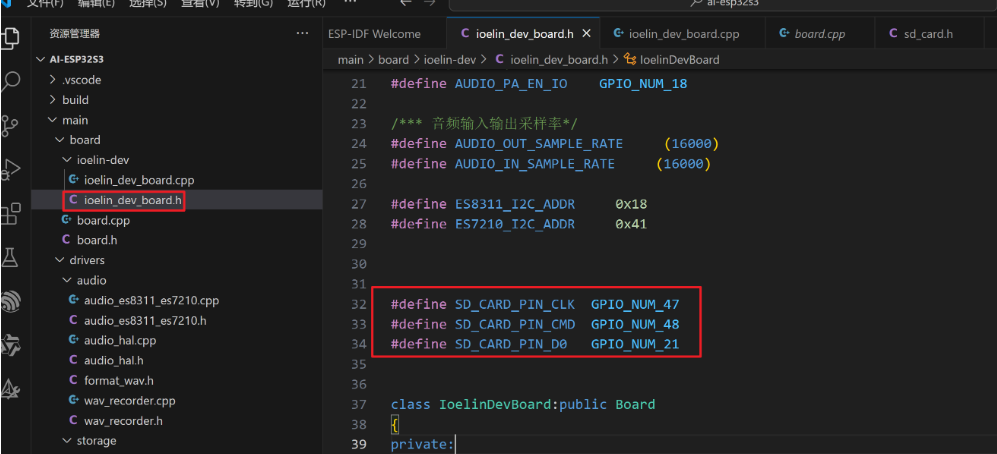
Task: Click the ioelin-dev breadcrumb segment
Action: pos(450,60)
